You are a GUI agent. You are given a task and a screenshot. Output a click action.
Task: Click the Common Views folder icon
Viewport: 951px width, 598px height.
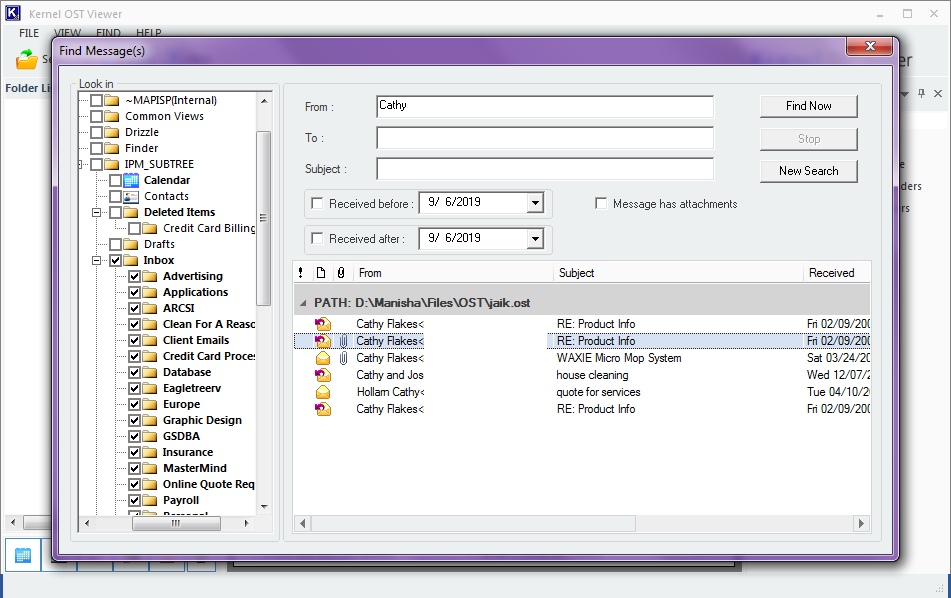[112, 116]
